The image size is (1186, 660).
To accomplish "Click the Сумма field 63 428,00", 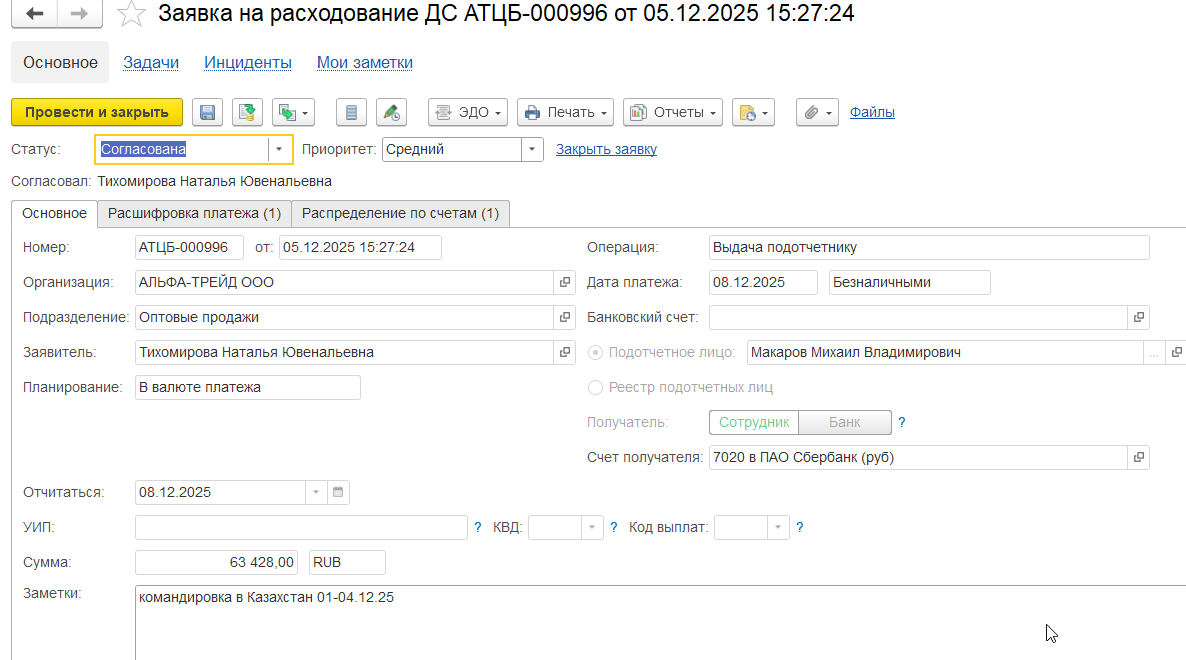I will 216,562.
